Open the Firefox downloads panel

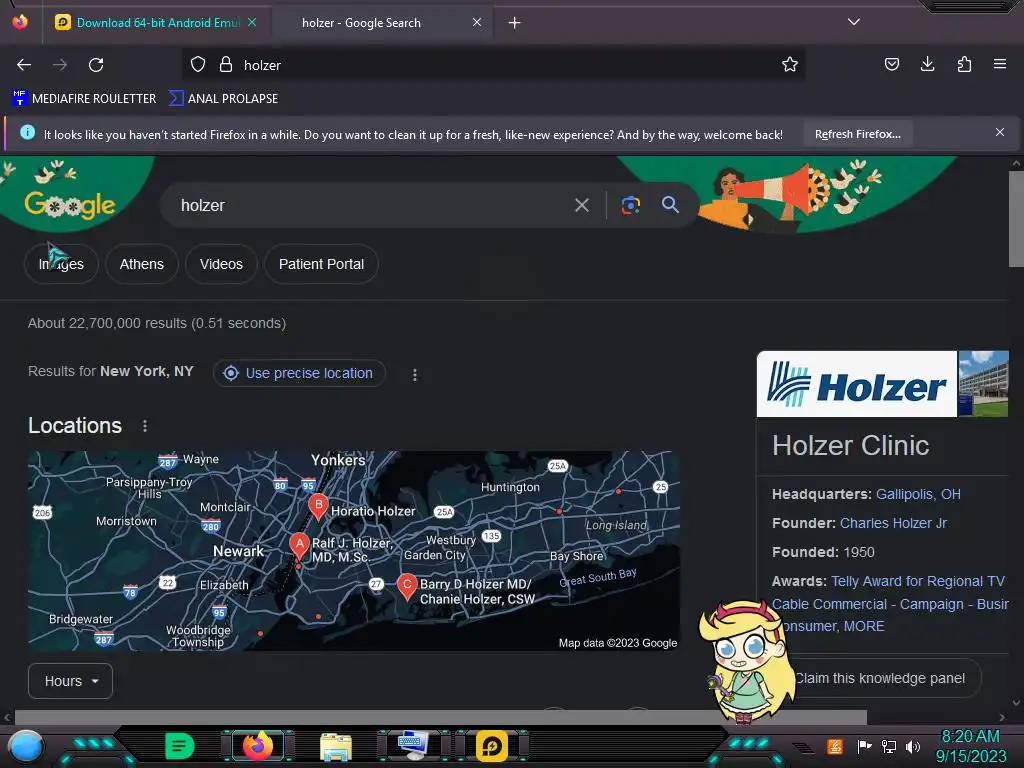point(927,64)
